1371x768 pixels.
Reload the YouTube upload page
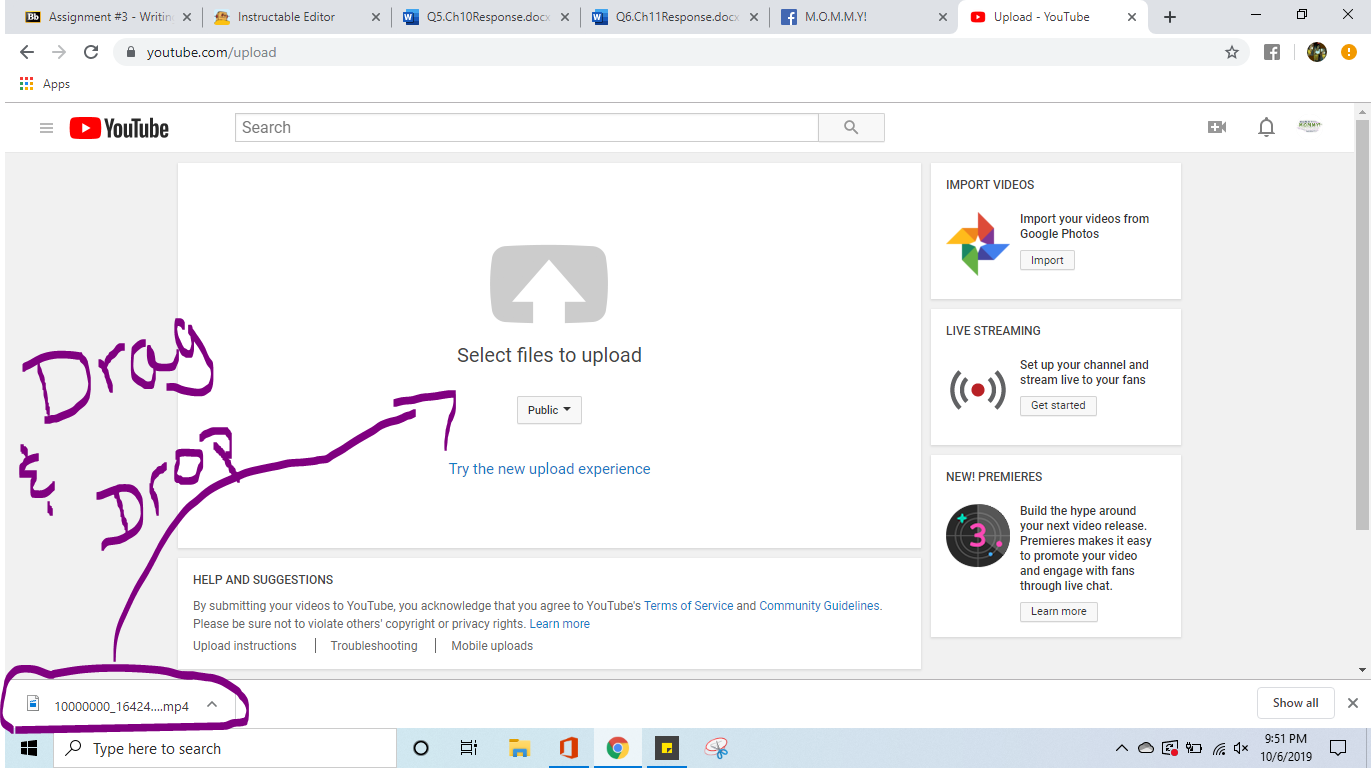[x=91, y=52]
